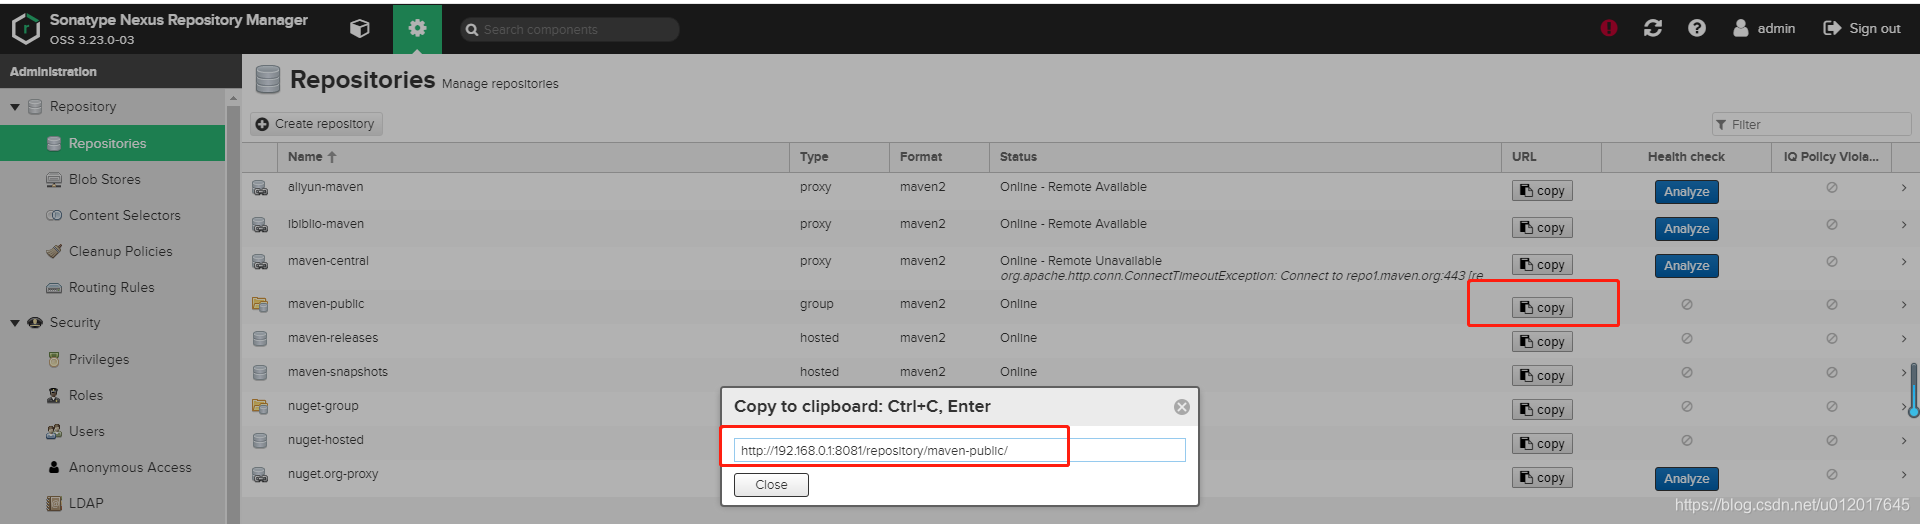Copy URL of aliyun-maven repository
Viewport: 1920px width, 524px height.
click(1542, 191)
